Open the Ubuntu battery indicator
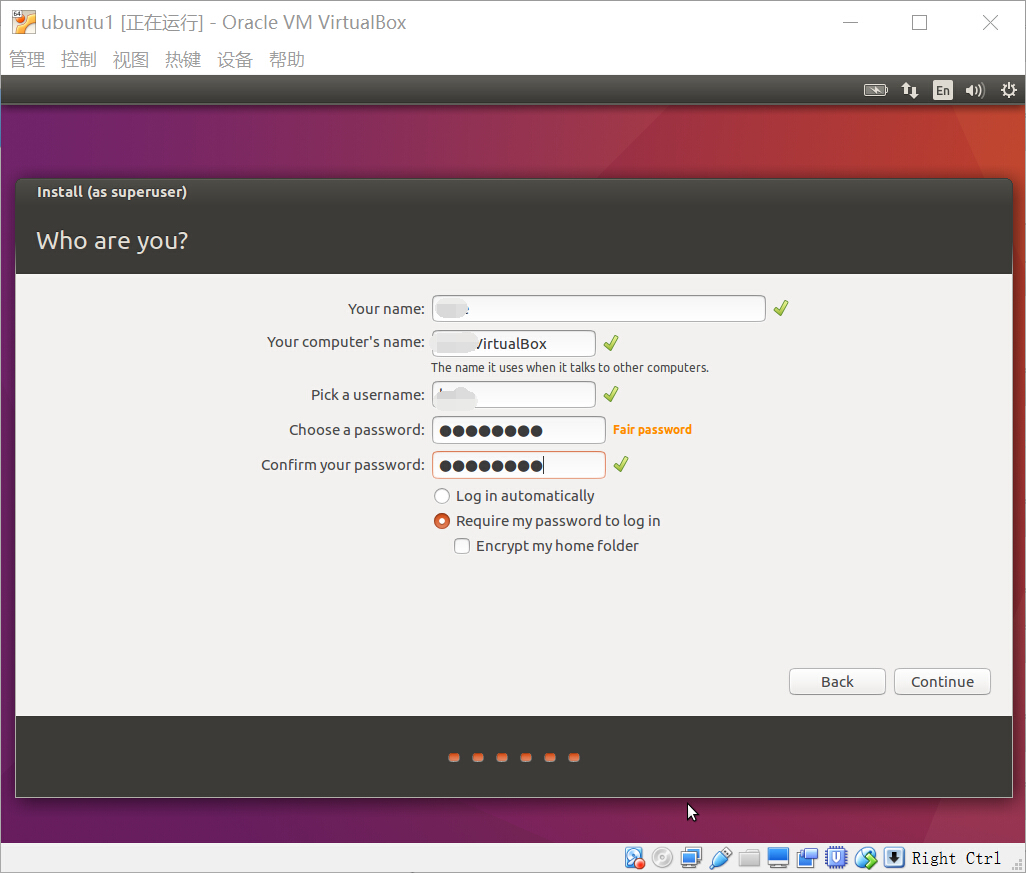1026x873 pixels. [876, 90]
